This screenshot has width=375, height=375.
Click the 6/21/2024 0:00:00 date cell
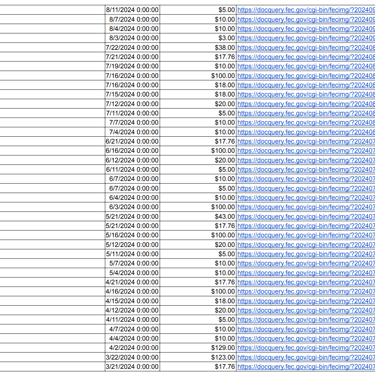(132, 141)
